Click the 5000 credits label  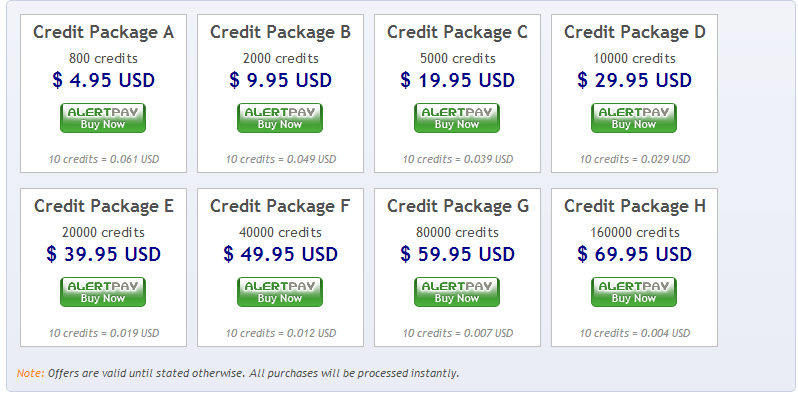pyautogui.click(x=458, y=59)
